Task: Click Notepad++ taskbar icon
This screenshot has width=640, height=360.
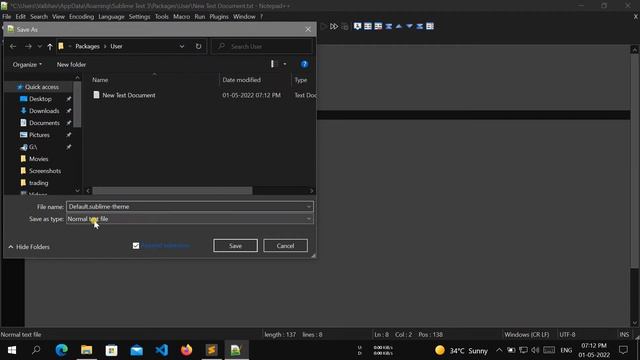Action: pyautogui.click(x=236, y=350)
